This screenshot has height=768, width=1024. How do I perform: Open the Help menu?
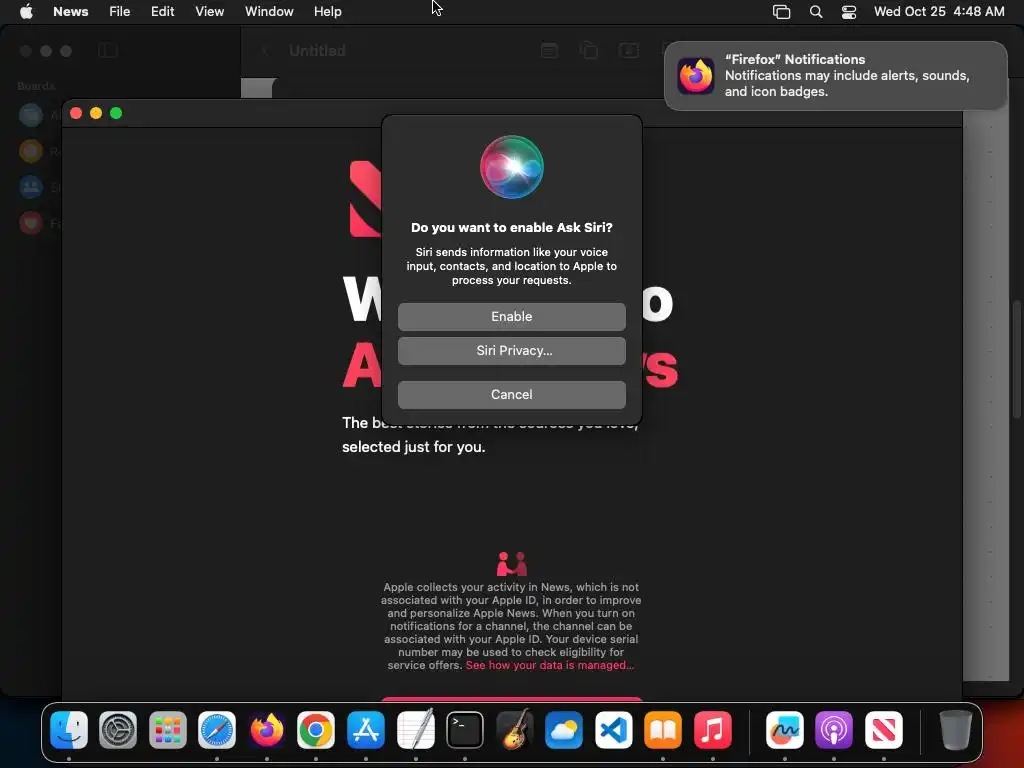(x=327, y=11)
